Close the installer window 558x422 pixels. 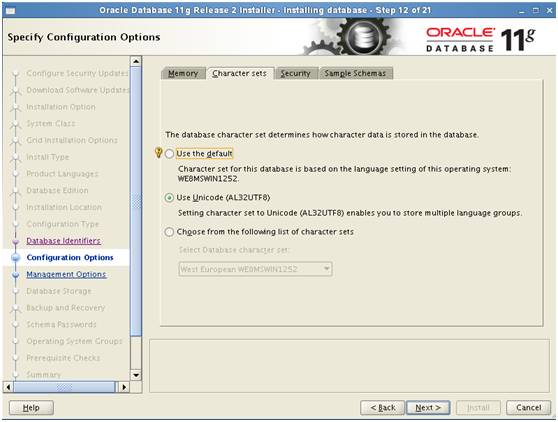pyautogui.click(x=549, y=11)
